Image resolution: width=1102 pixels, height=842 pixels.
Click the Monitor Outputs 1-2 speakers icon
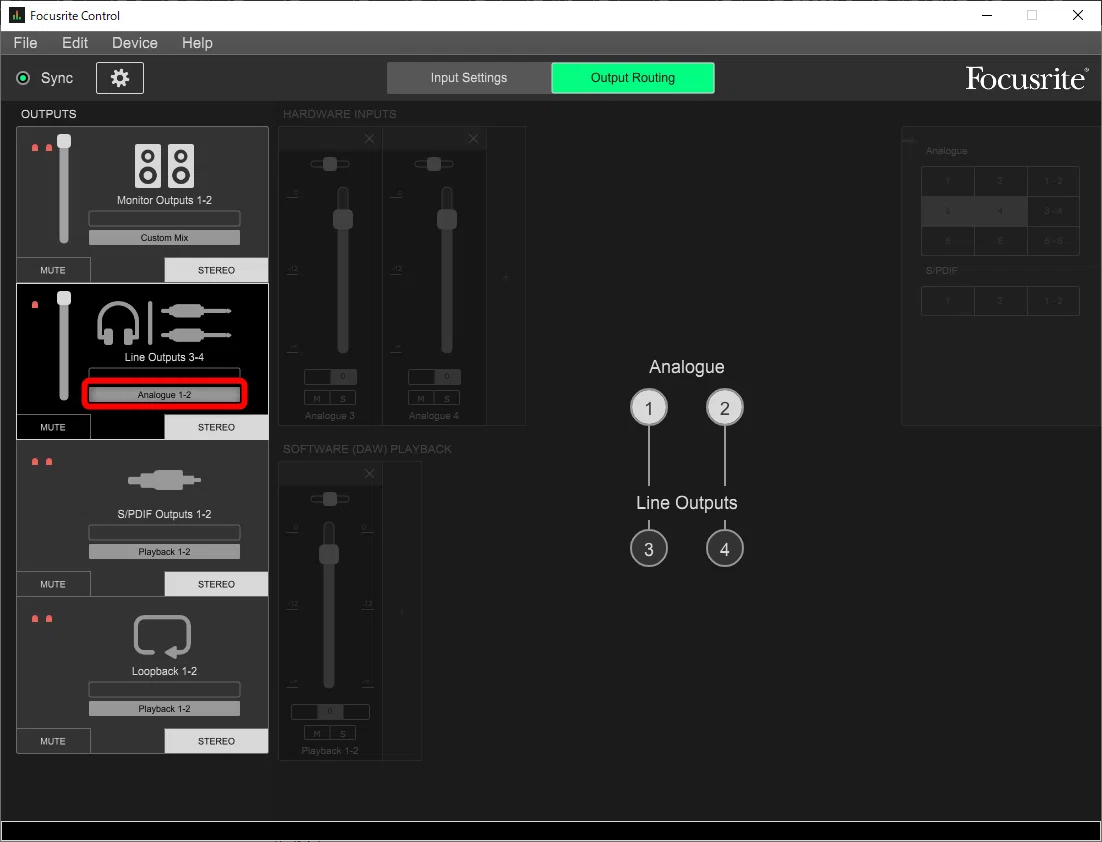164,166
